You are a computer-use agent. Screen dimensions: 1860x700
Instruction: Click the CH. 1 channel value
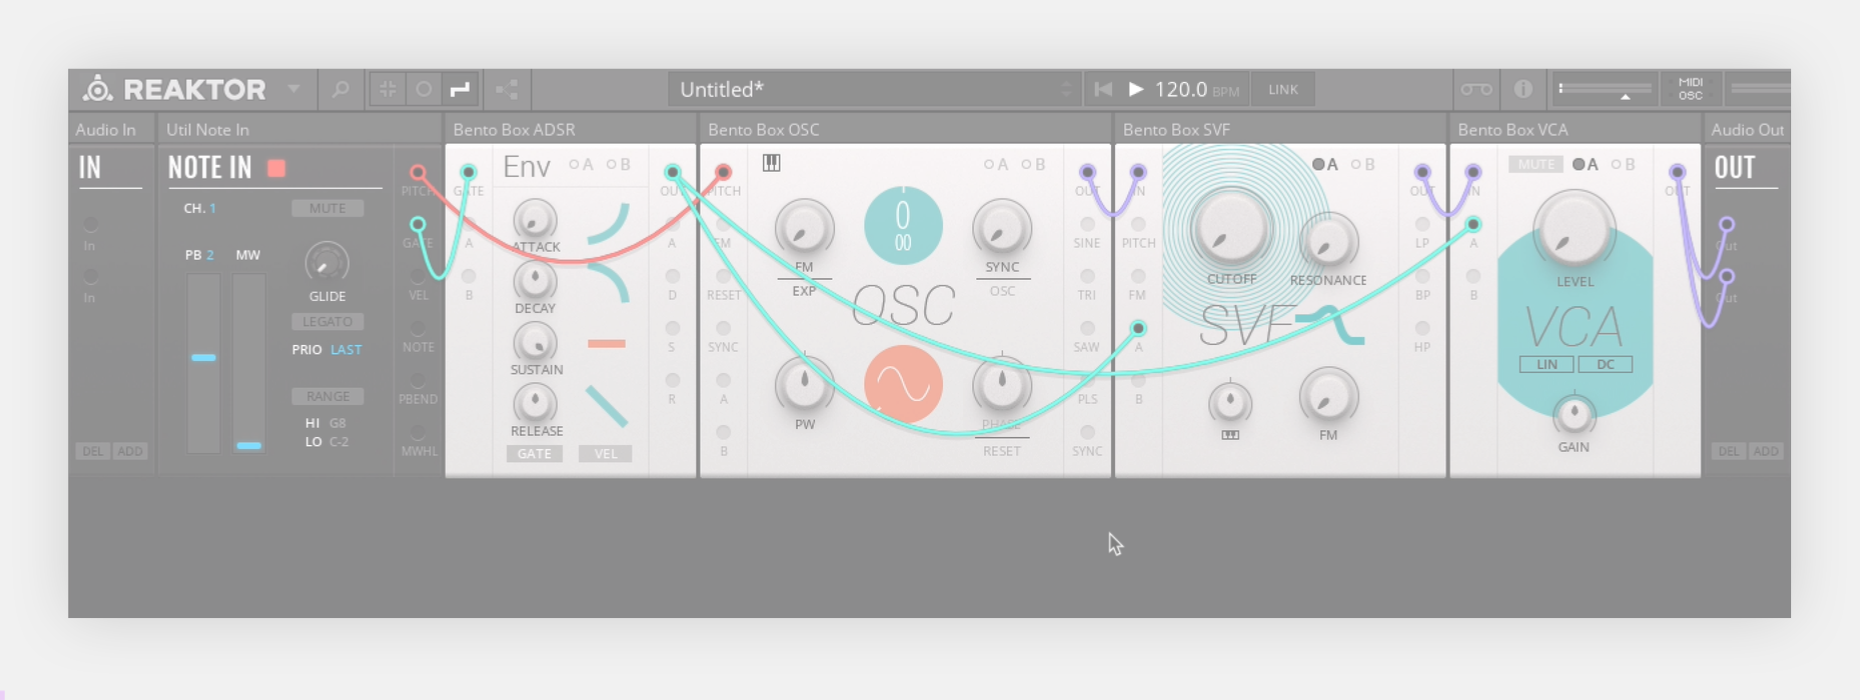[x=212, y=208]
